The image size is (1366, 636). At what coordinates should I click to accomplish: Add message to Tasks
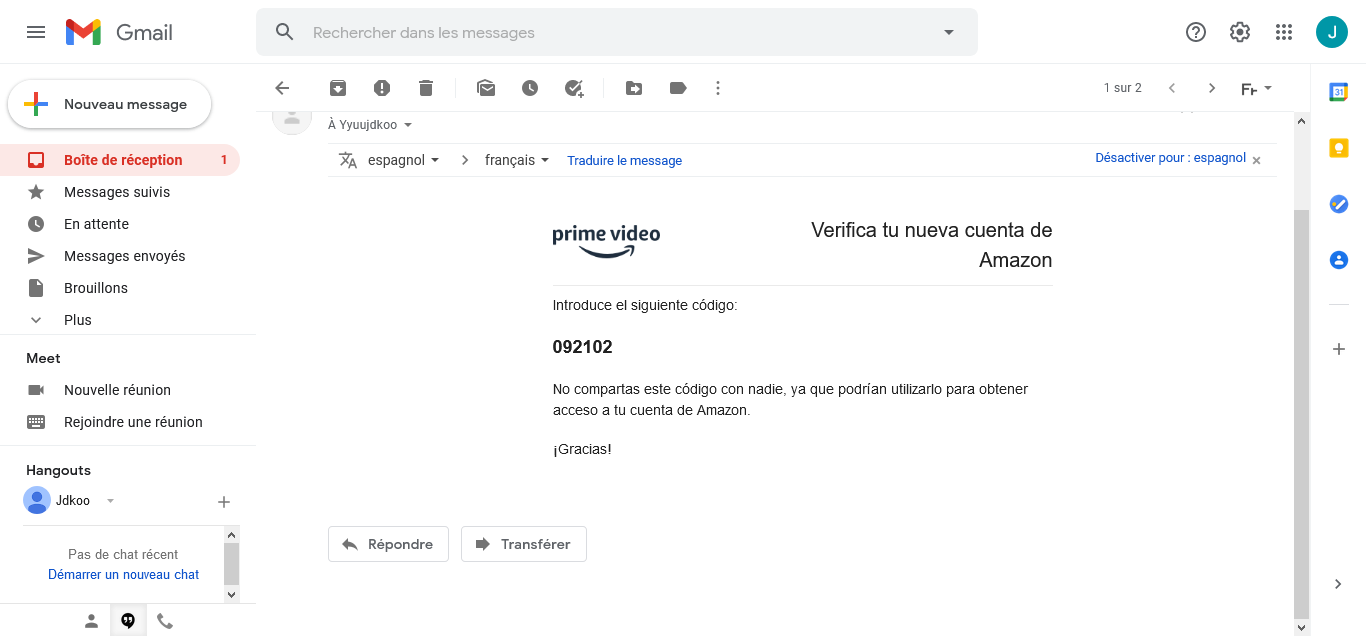(574, 88)
